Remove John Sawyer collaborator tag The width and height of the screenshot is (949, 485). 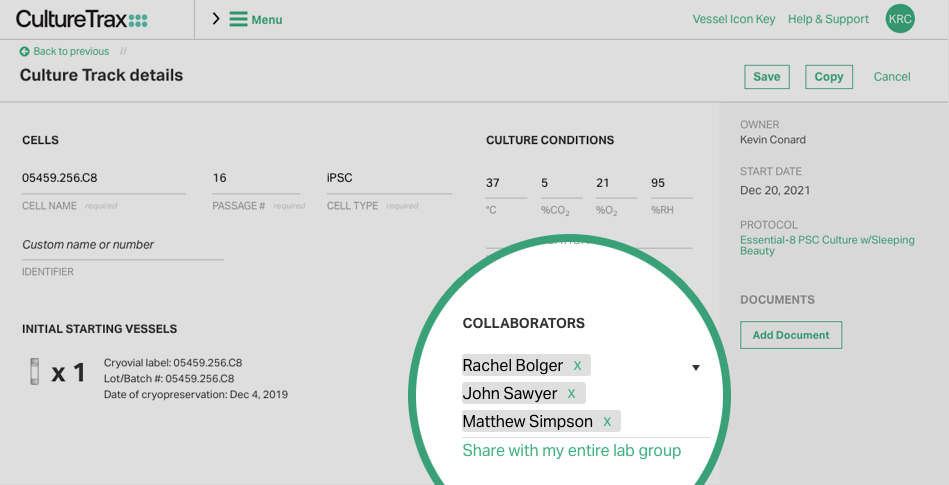coord(571,394)
